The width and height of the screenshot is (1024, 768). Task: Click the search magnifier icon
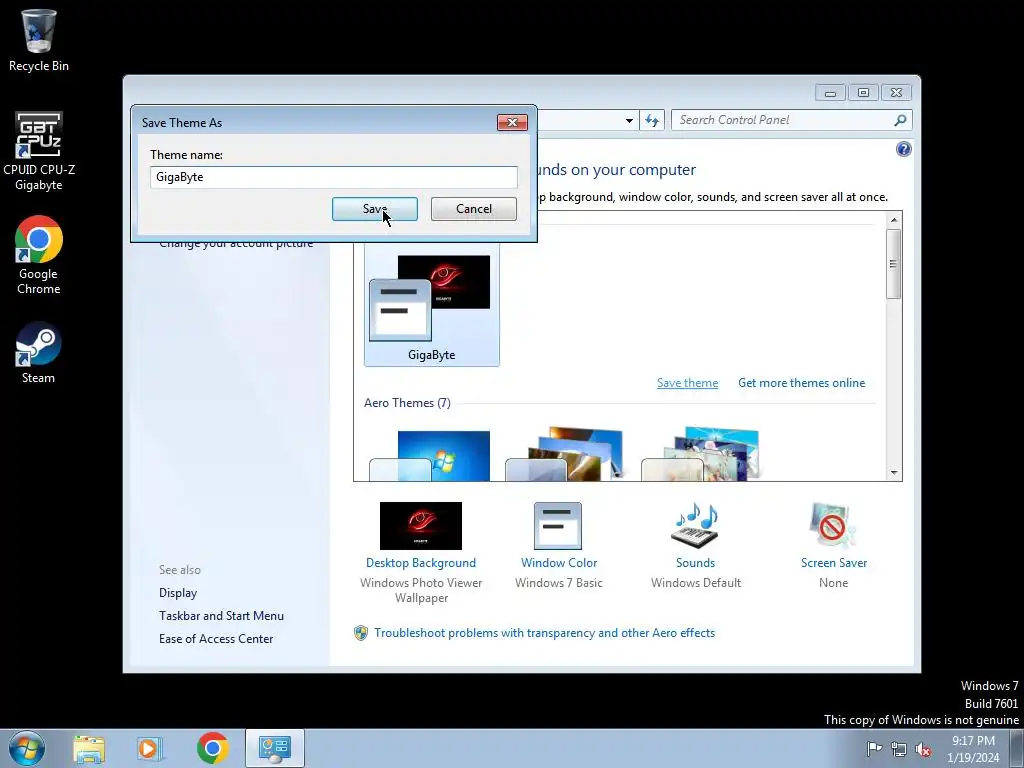click(x=901, y=120)
